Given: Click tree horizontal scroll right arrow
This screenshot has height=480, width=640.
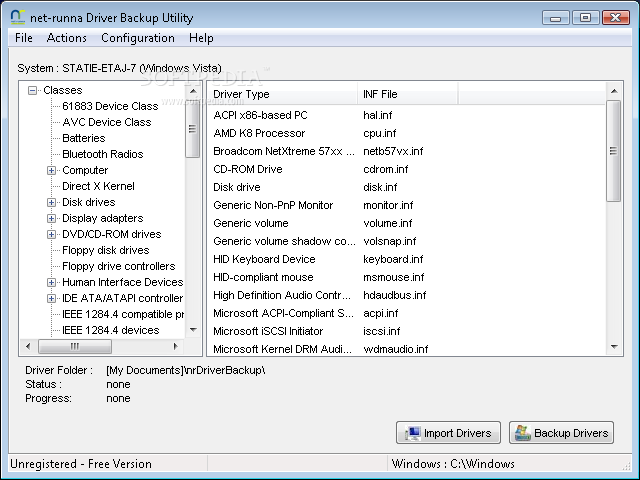Looking at the screenshot, I should [x=176, y=347].
